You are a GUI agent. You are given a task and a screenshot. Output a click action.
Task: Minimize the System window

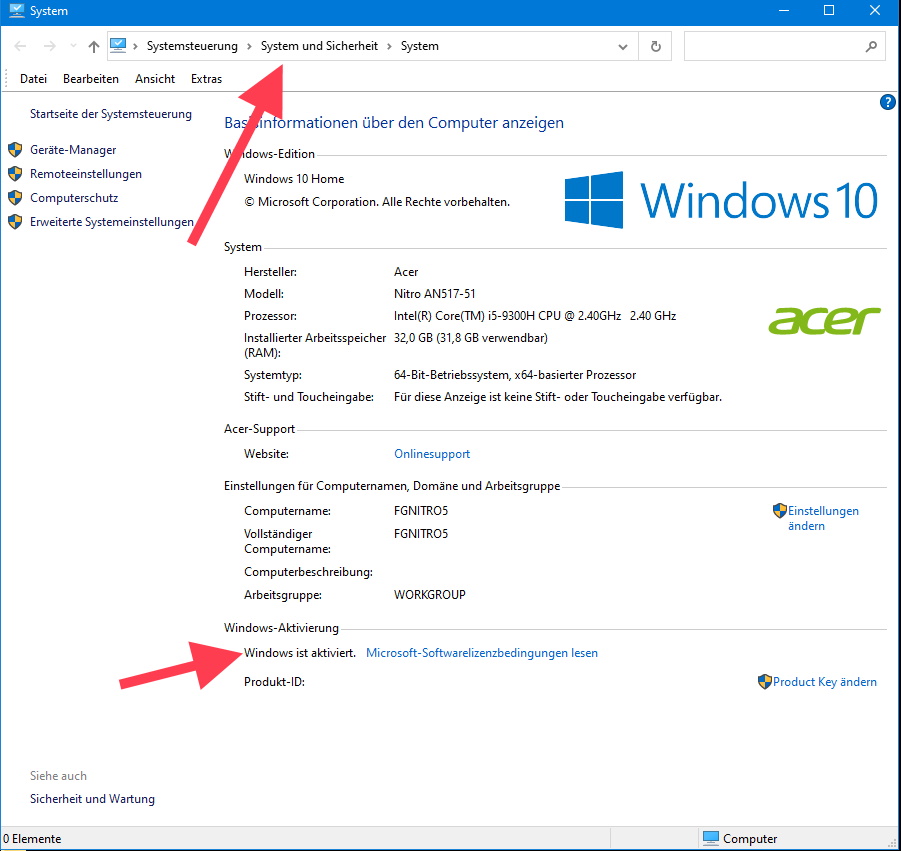(785, 10)
